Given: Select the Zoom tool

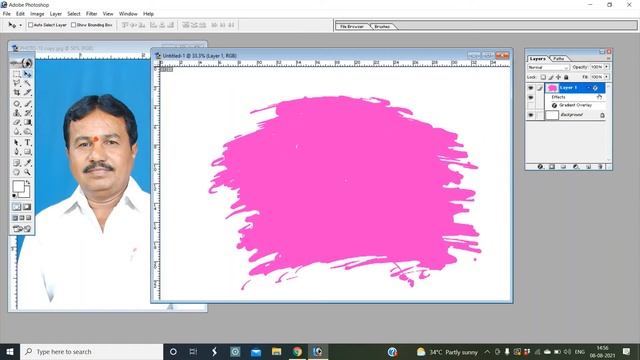Looking at the screenshot, I should point(27,172).
